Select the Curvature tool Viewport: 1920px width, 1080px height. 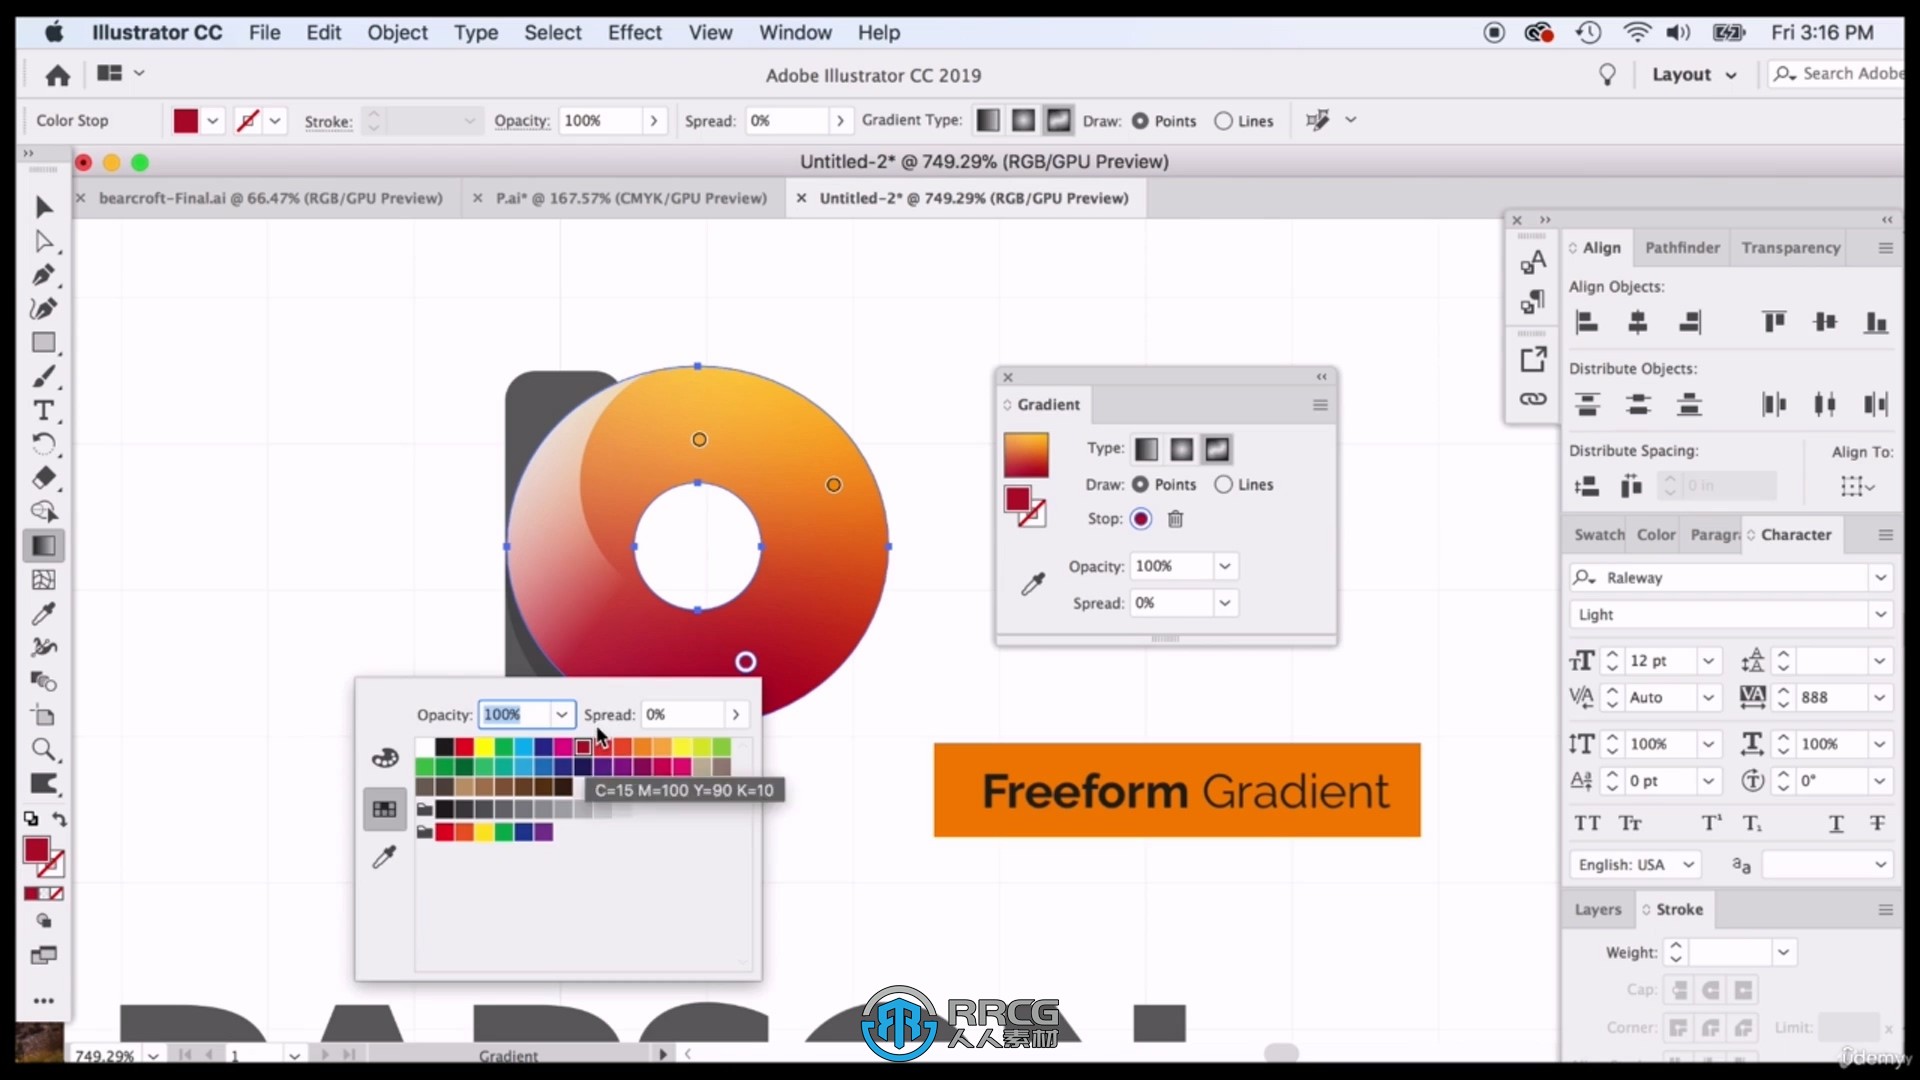pyautogui.click(x=43, y=309)
